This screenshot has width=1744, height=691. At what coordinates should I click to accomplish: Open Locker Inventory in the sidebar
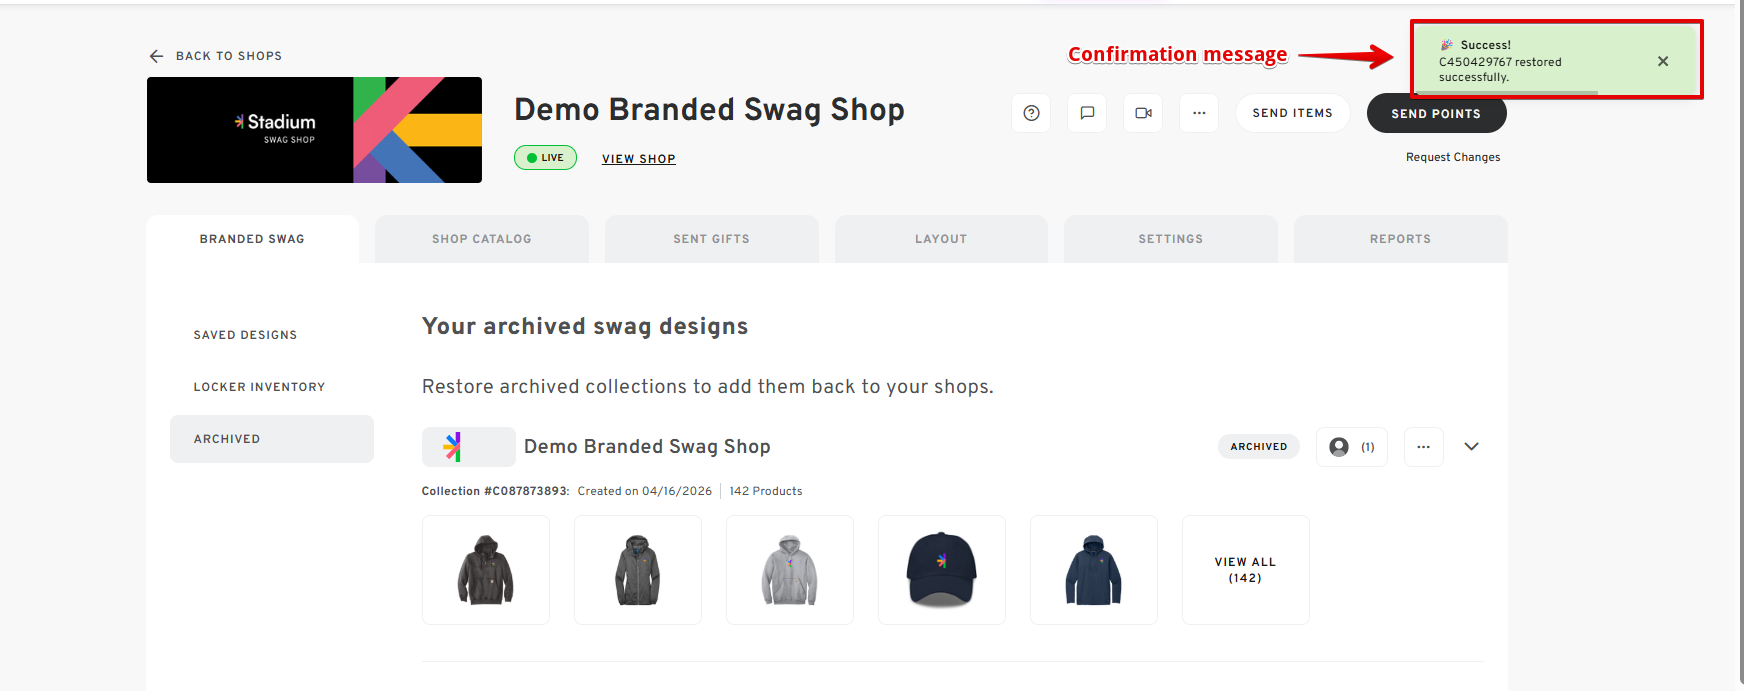pos(259,387)
